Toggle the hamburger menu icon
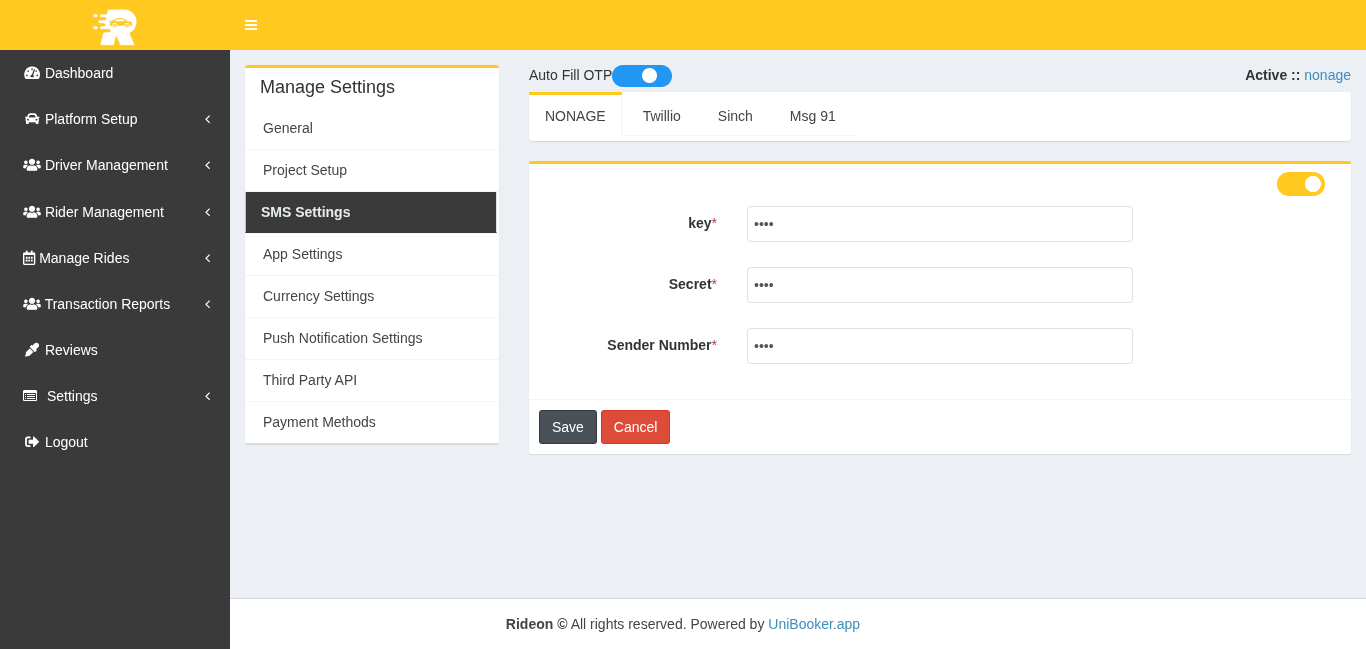Image resolution: width=1366 pixels, height=649 pixels. (x=251, y=25)
